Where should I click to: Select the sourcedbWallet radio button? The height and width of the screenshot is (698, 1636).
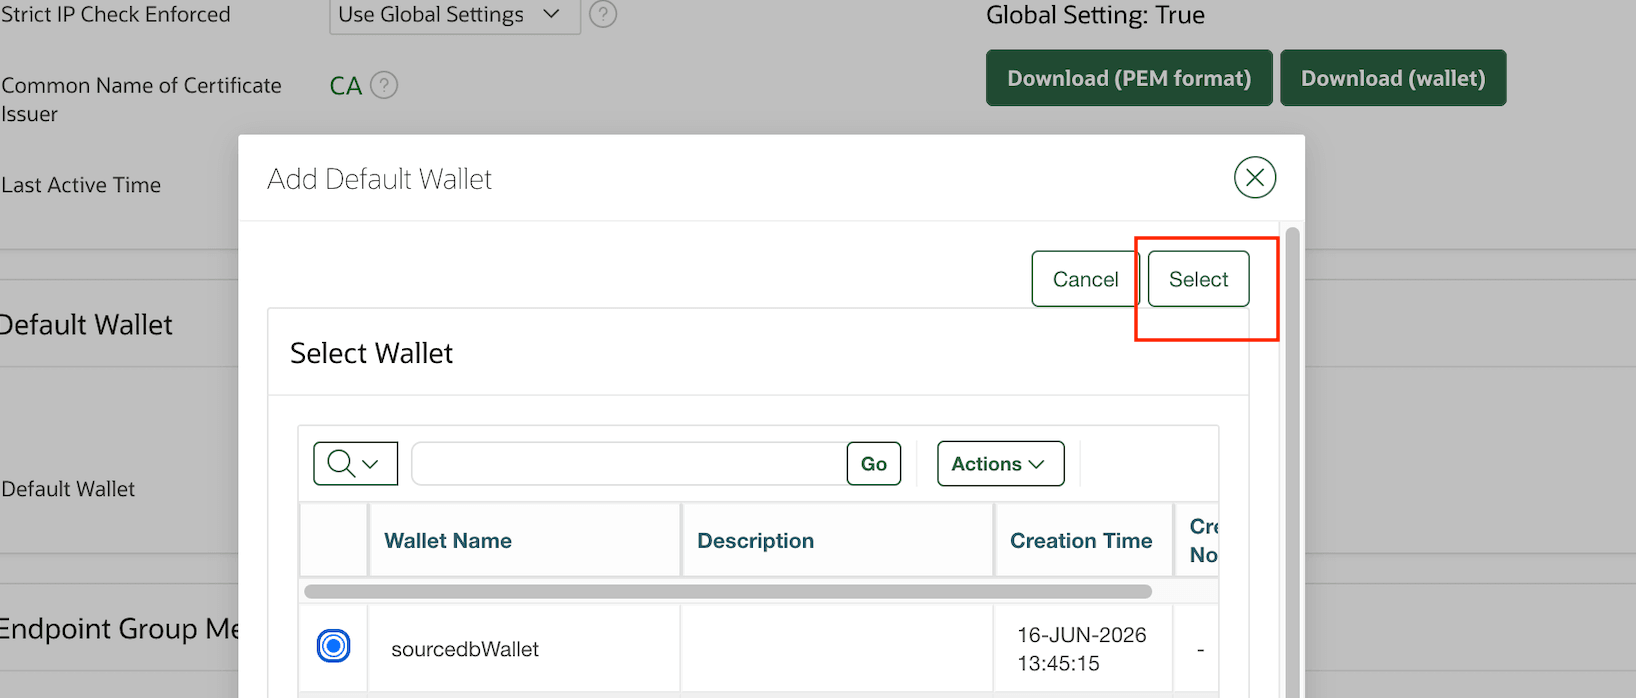[x=334, y=646]
